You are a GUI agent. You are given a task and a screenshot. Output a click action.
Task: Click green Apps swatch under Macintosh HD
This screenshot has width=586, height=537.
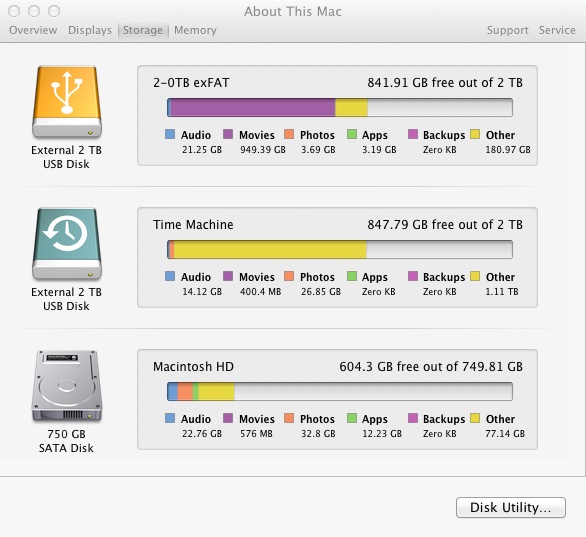[352, 418]
